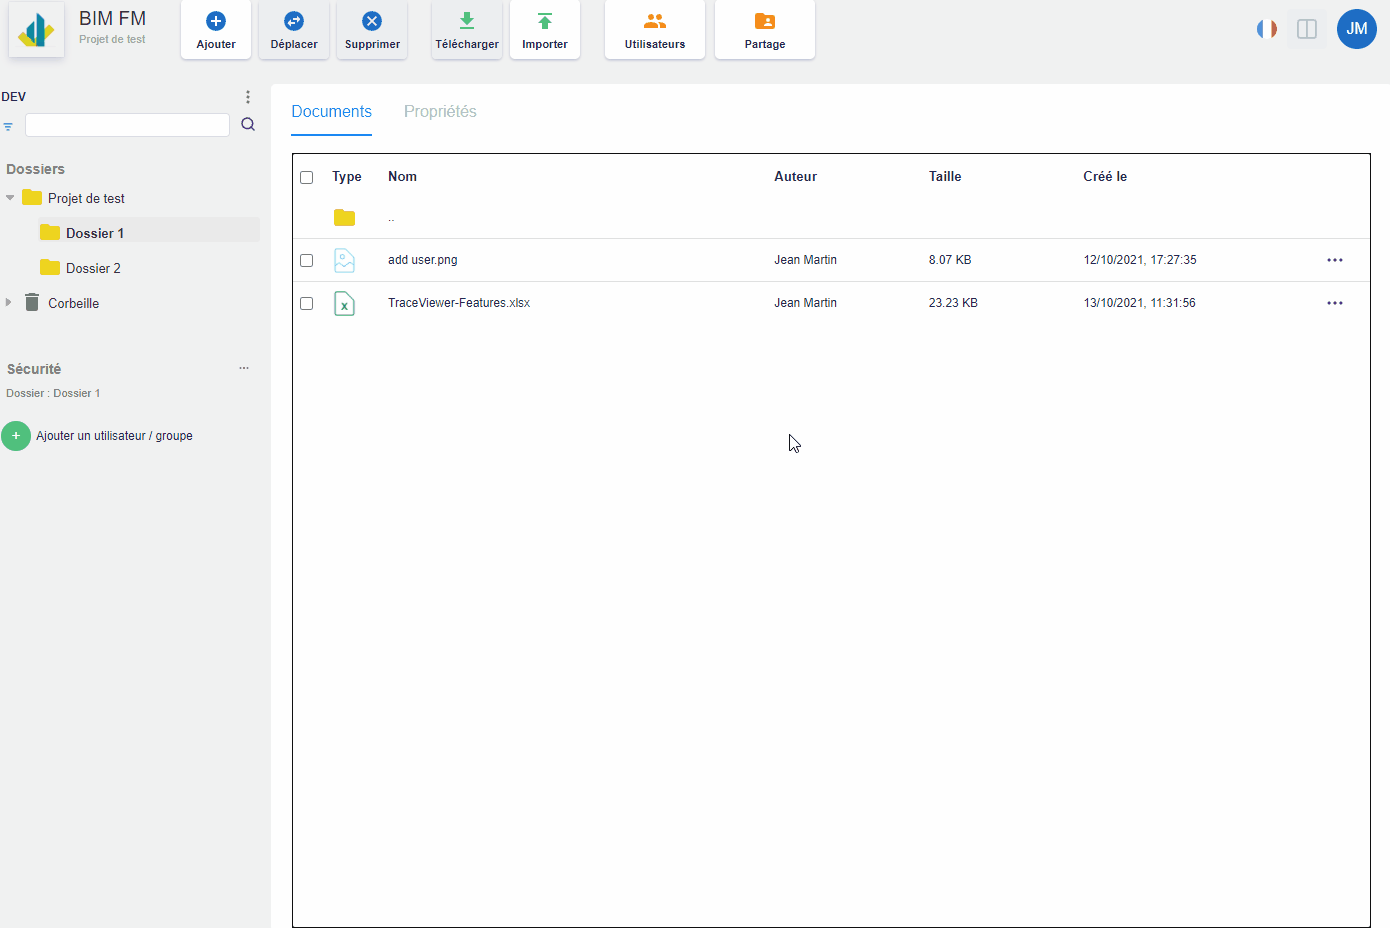The width and height of the screenshot is (1390, 928).
Task: Click Ajouter un utilisateur / groupe
Action: tap(114, 436)
